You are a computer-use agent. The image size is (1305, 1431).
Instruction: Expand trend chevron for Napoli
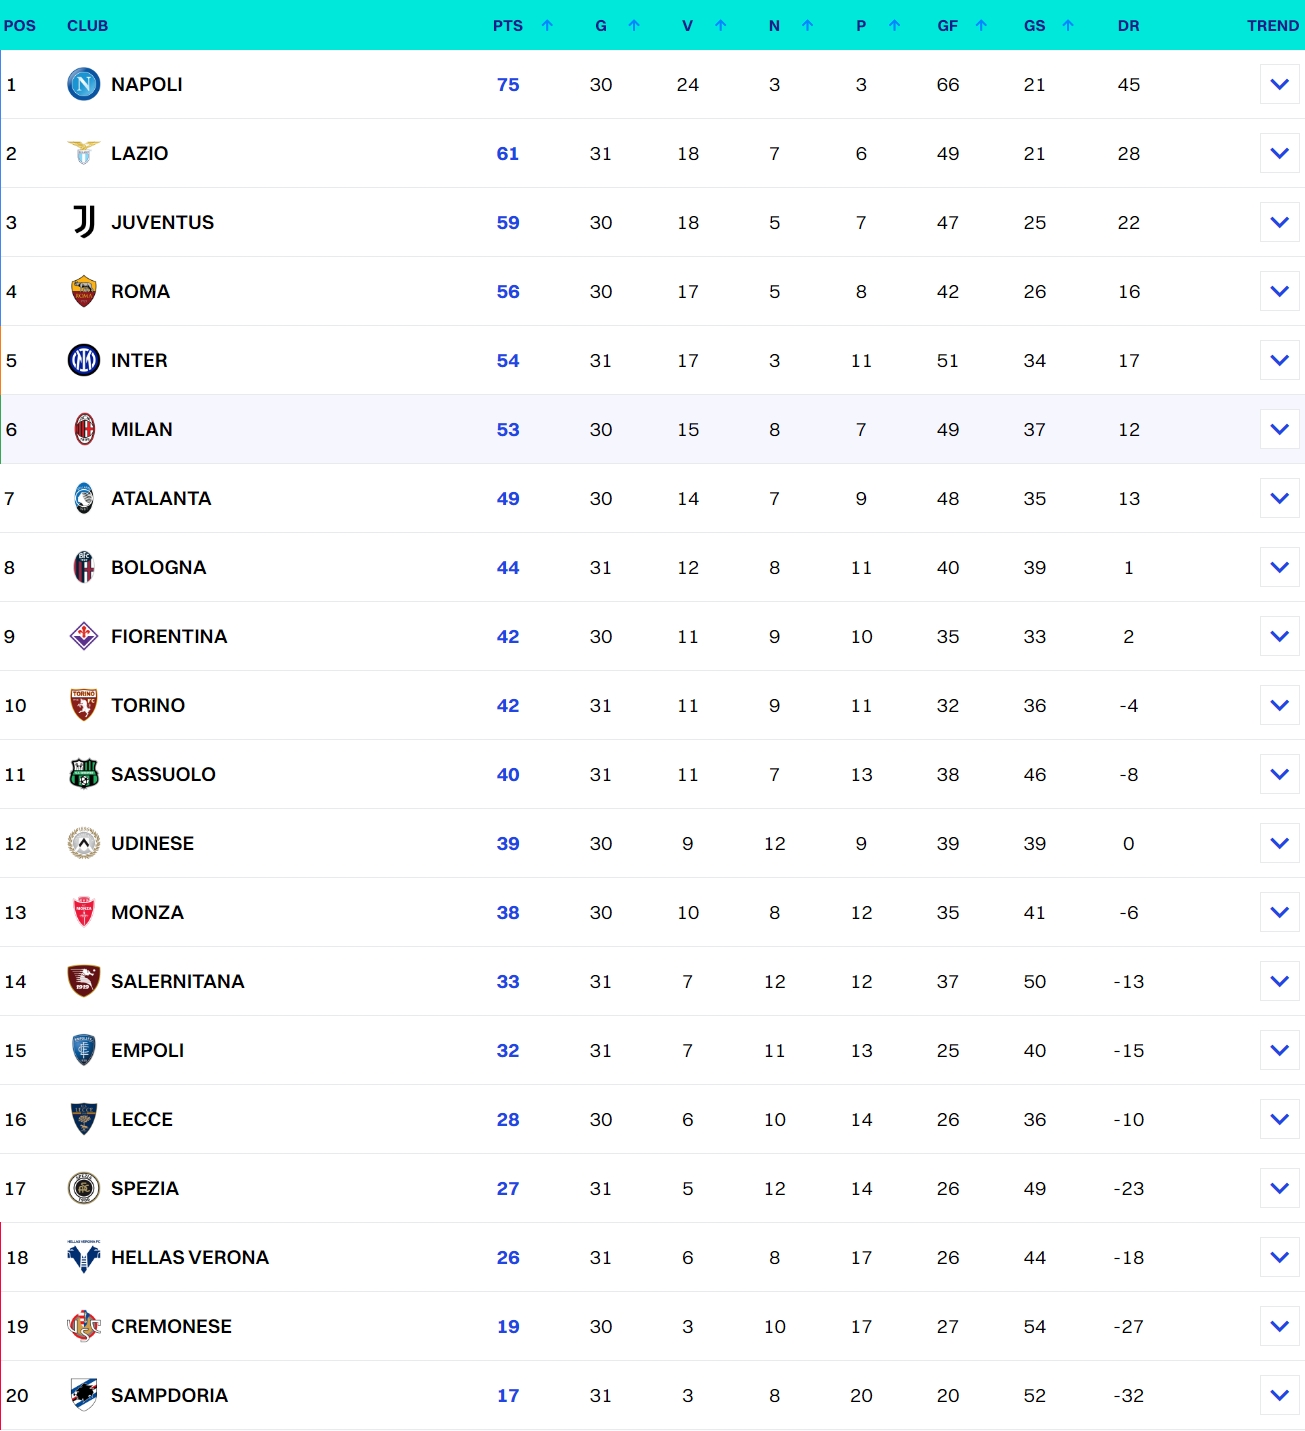click(1279, 84)
